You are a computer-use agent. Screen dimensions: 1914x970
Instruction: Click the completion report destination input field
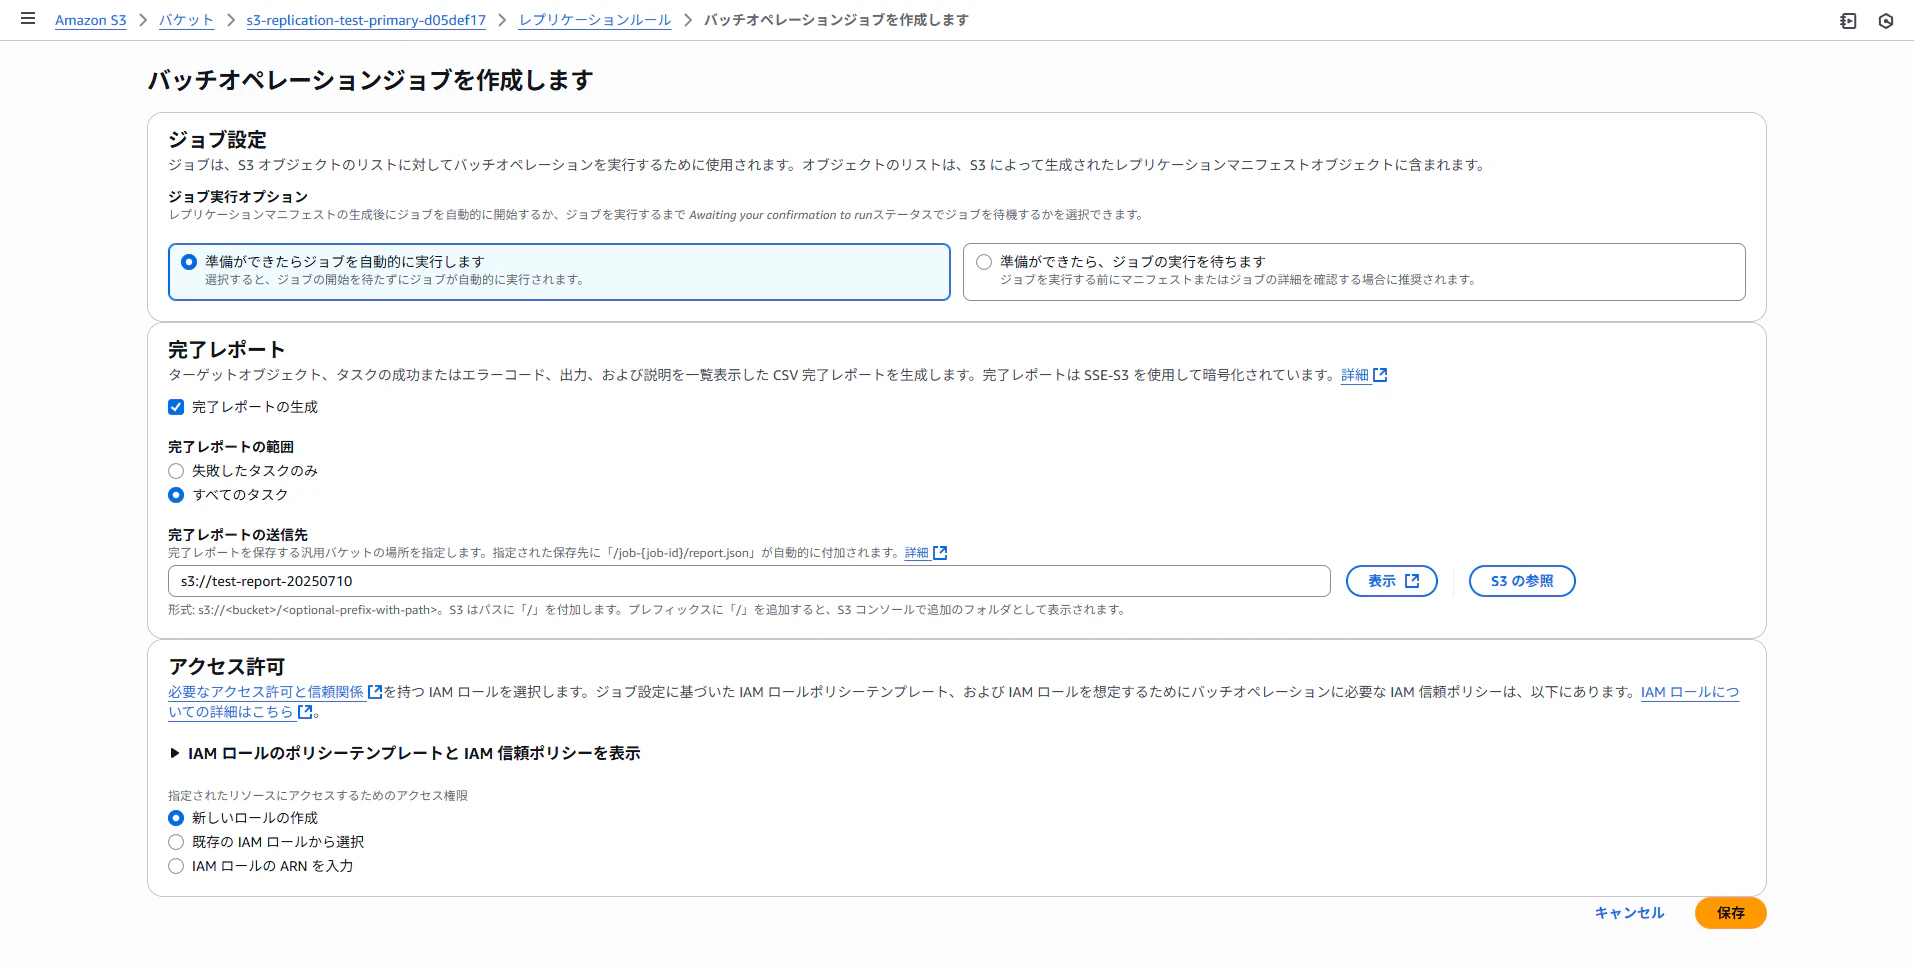(748, 581)
